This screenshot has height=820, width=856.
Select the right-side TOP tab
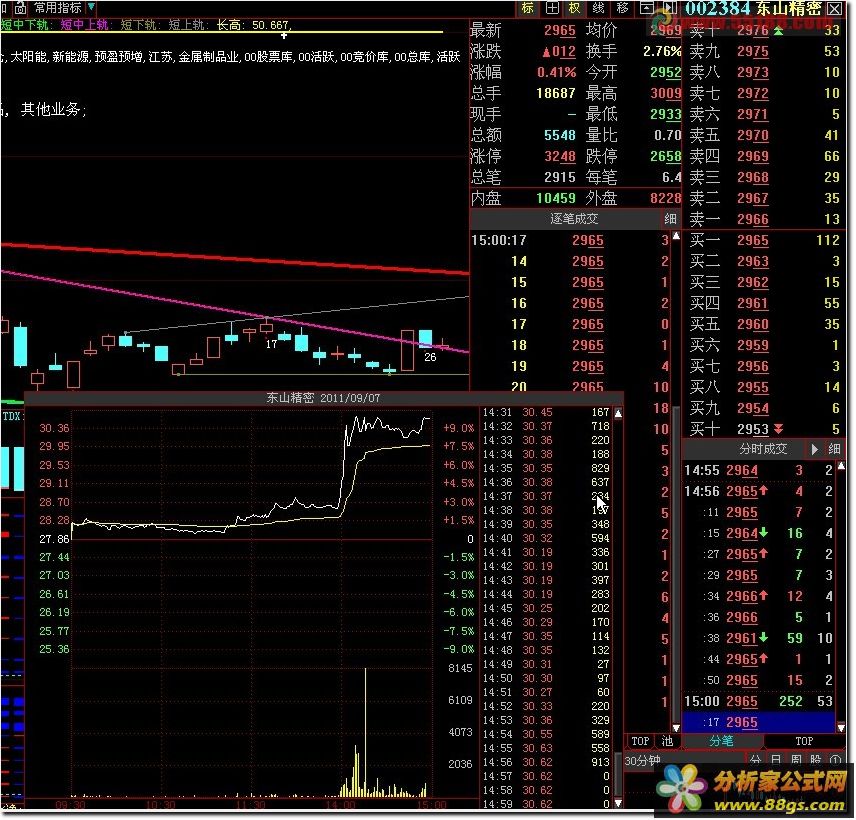click(804, 741)
